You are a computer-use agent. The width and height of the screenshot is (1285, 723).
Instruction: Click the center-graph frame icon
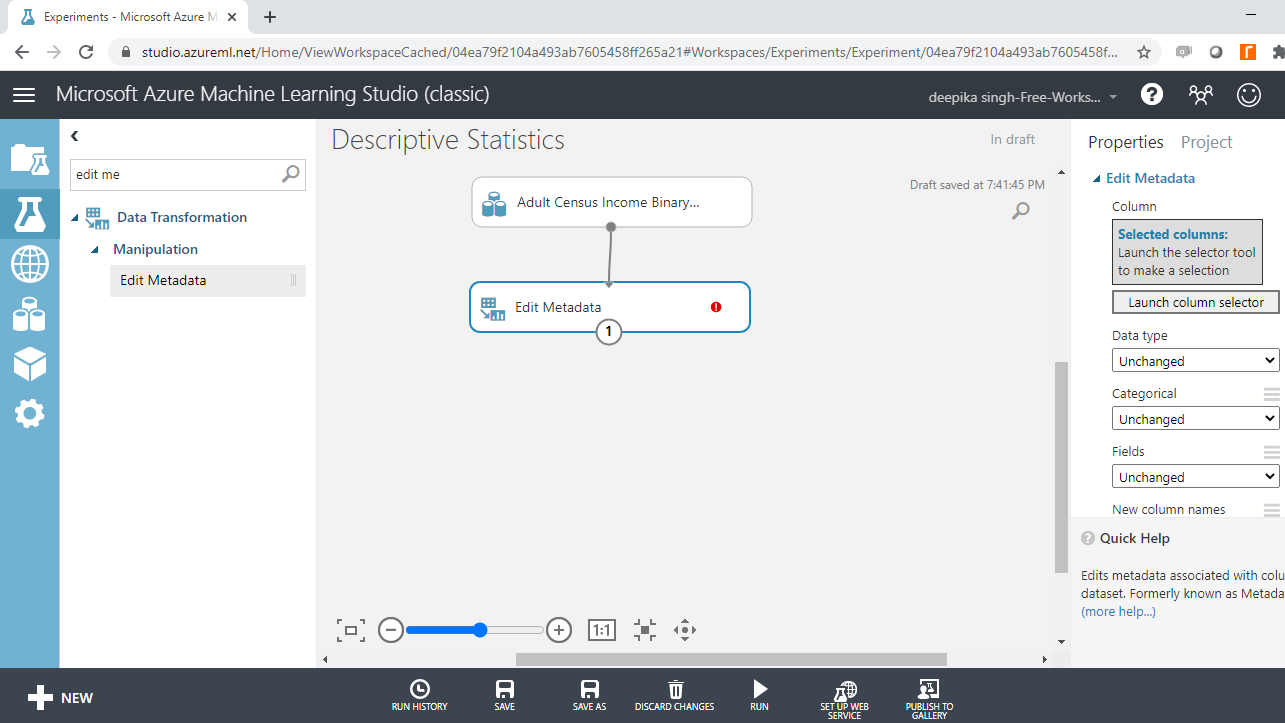click(644, 630)
